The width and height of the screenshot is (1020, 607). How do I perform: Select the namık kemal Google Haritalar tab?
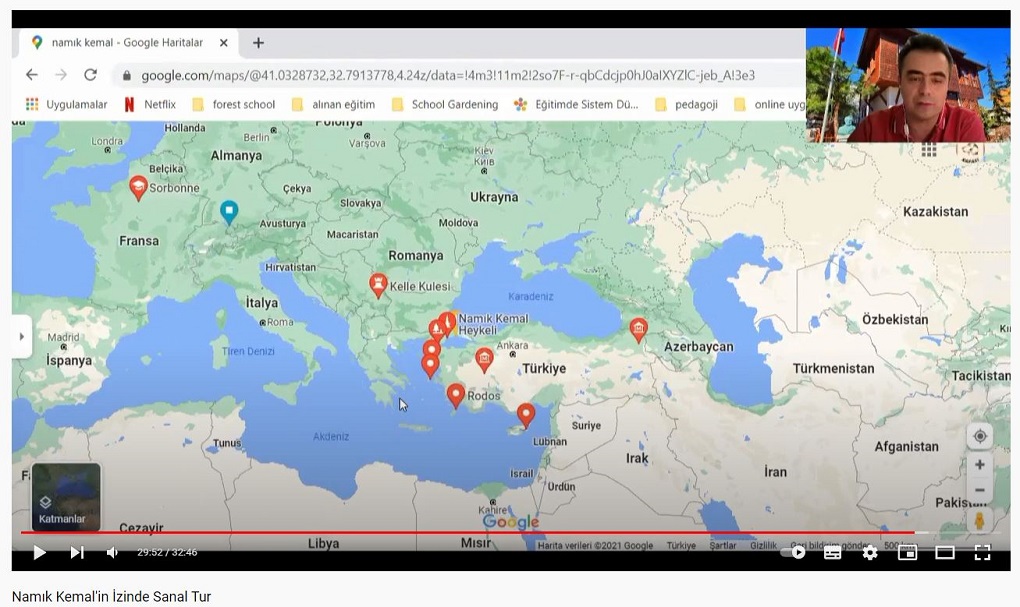[127, 43]
